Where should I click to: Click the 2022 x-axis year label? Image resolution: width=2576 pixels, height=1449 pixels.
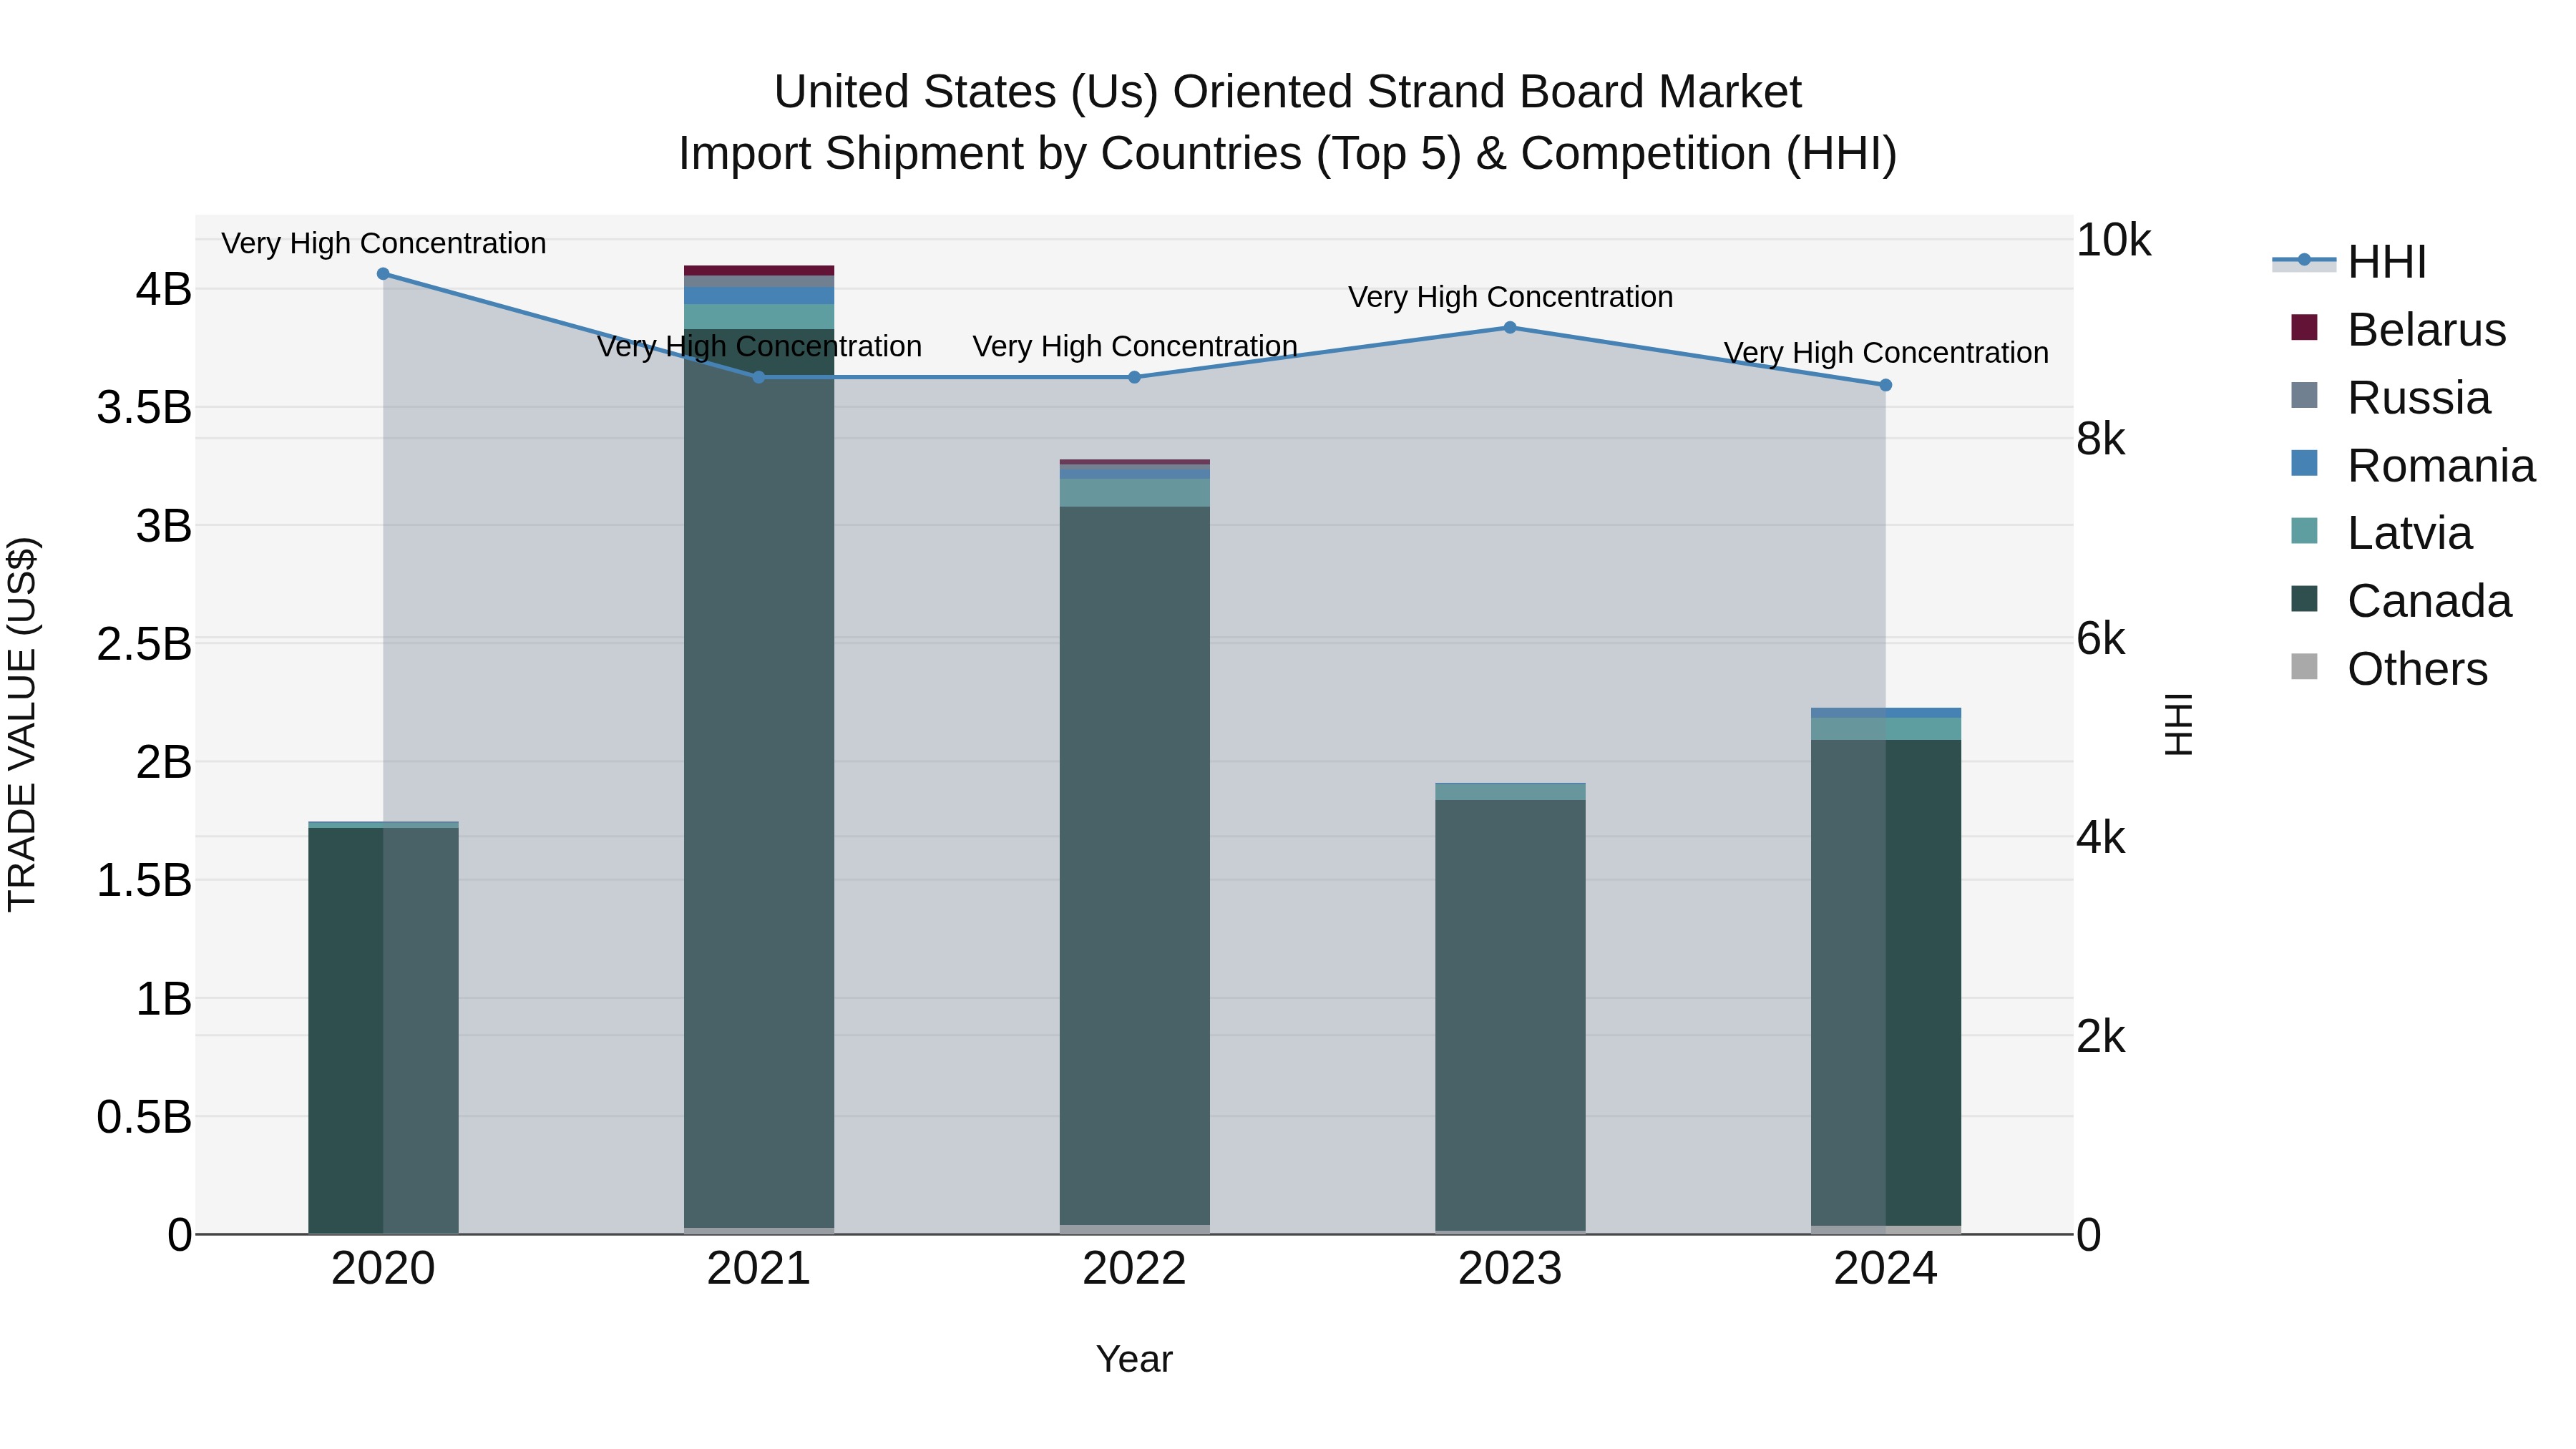tap(1134, 1269)
